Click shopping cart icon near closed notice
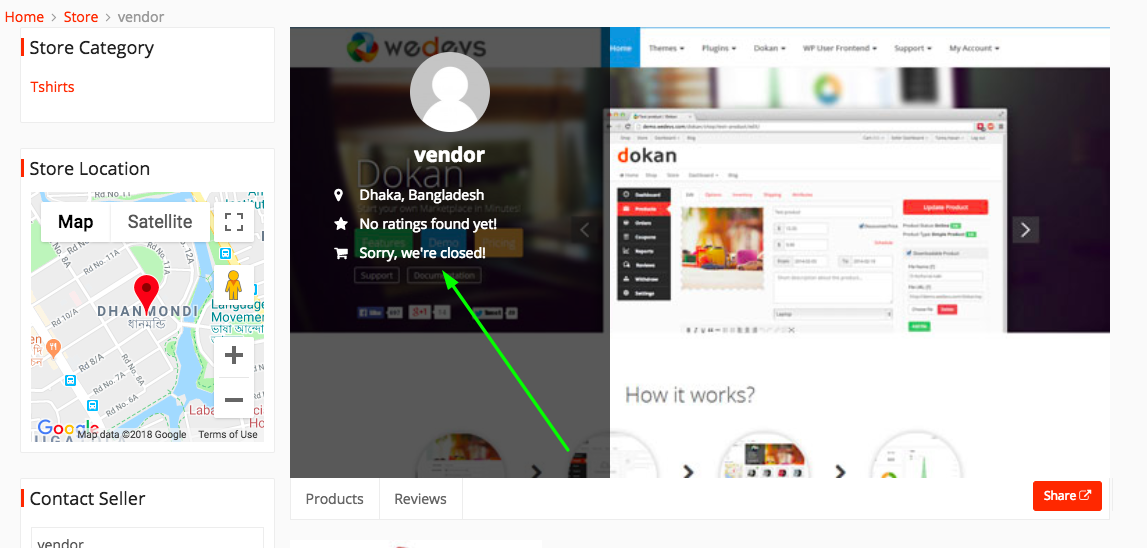Screen dimensions: 1147x548 click(340, 253)
